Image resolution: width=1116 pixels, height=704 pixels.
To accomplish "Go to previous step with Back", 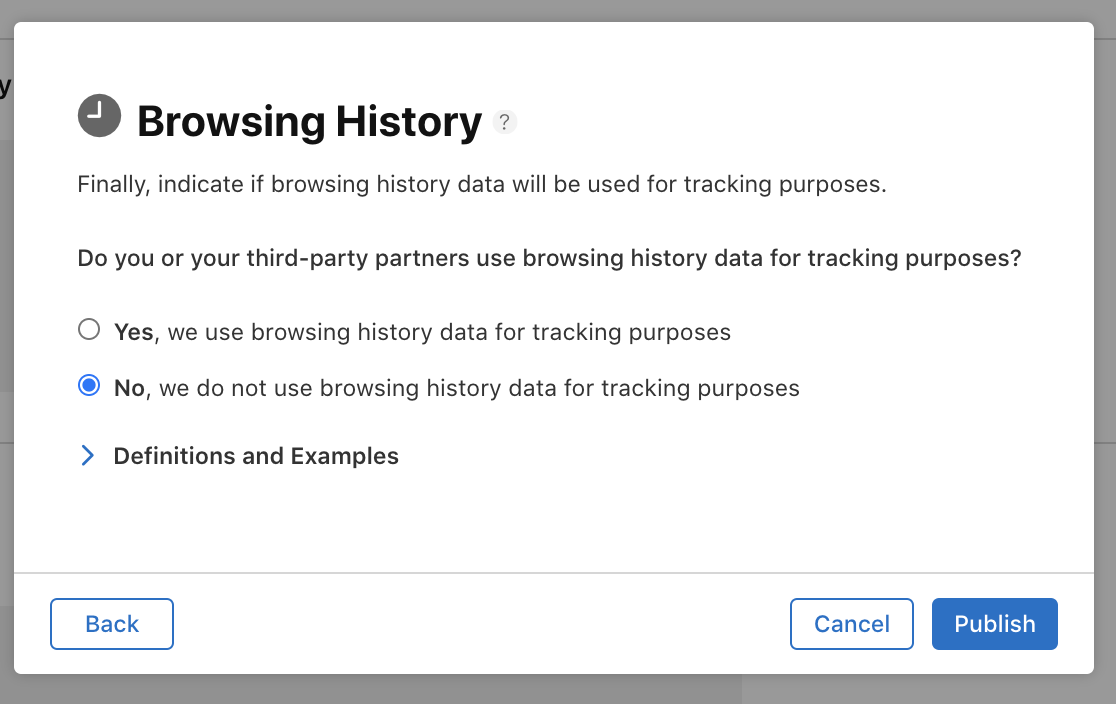I will [112, 624].
